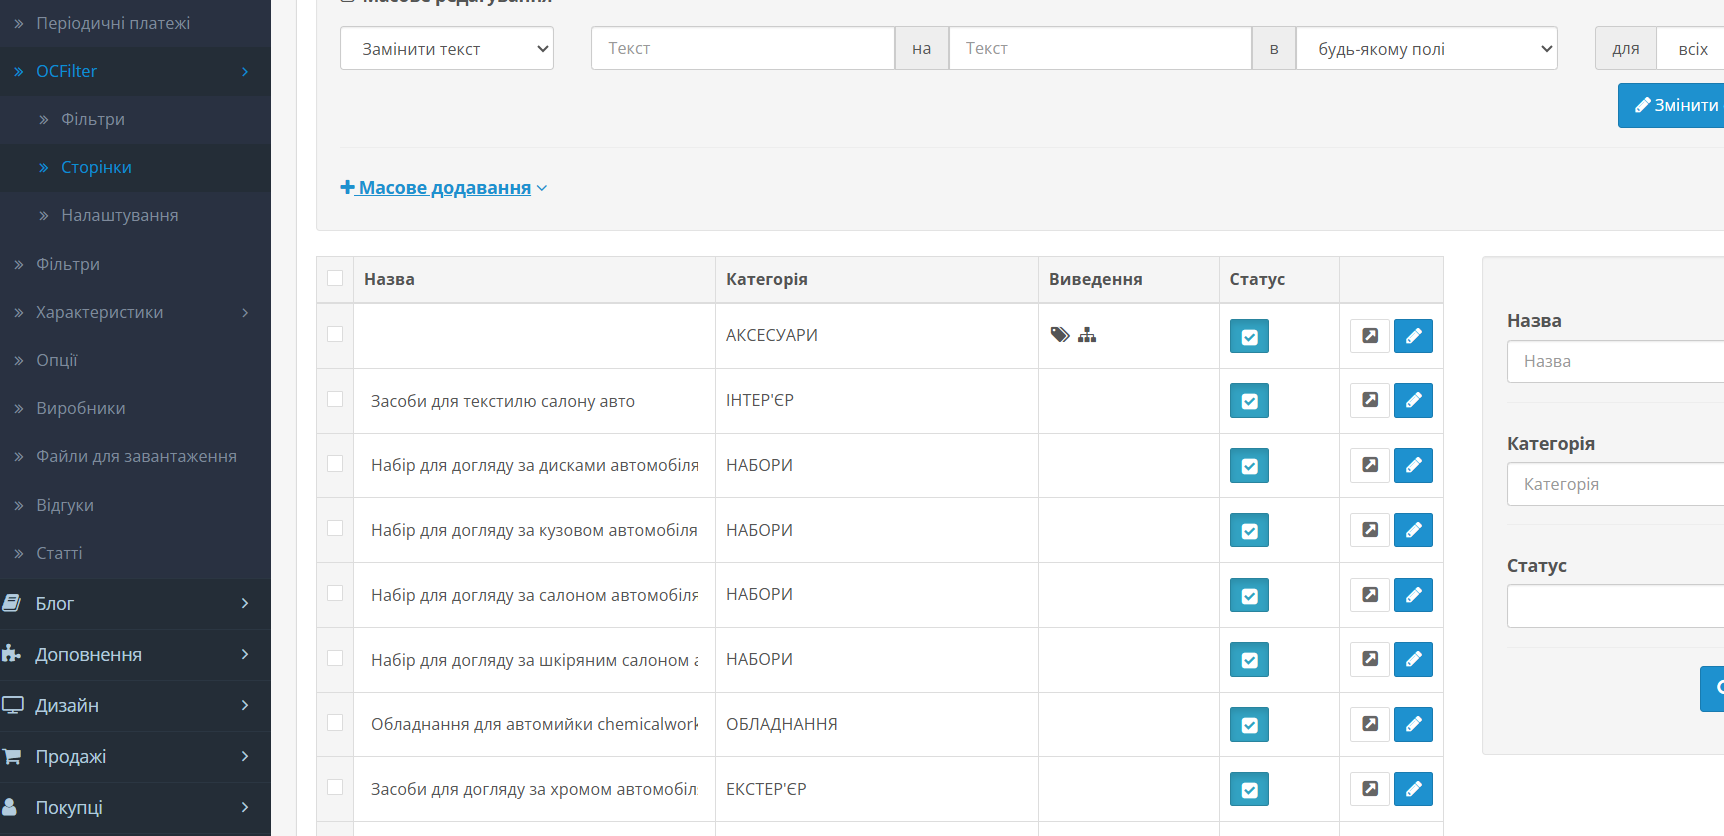Open external link icon for ІНТЕР'ЄР row
Viewport: 1724px width, 836px height.
click(1370, 401)
